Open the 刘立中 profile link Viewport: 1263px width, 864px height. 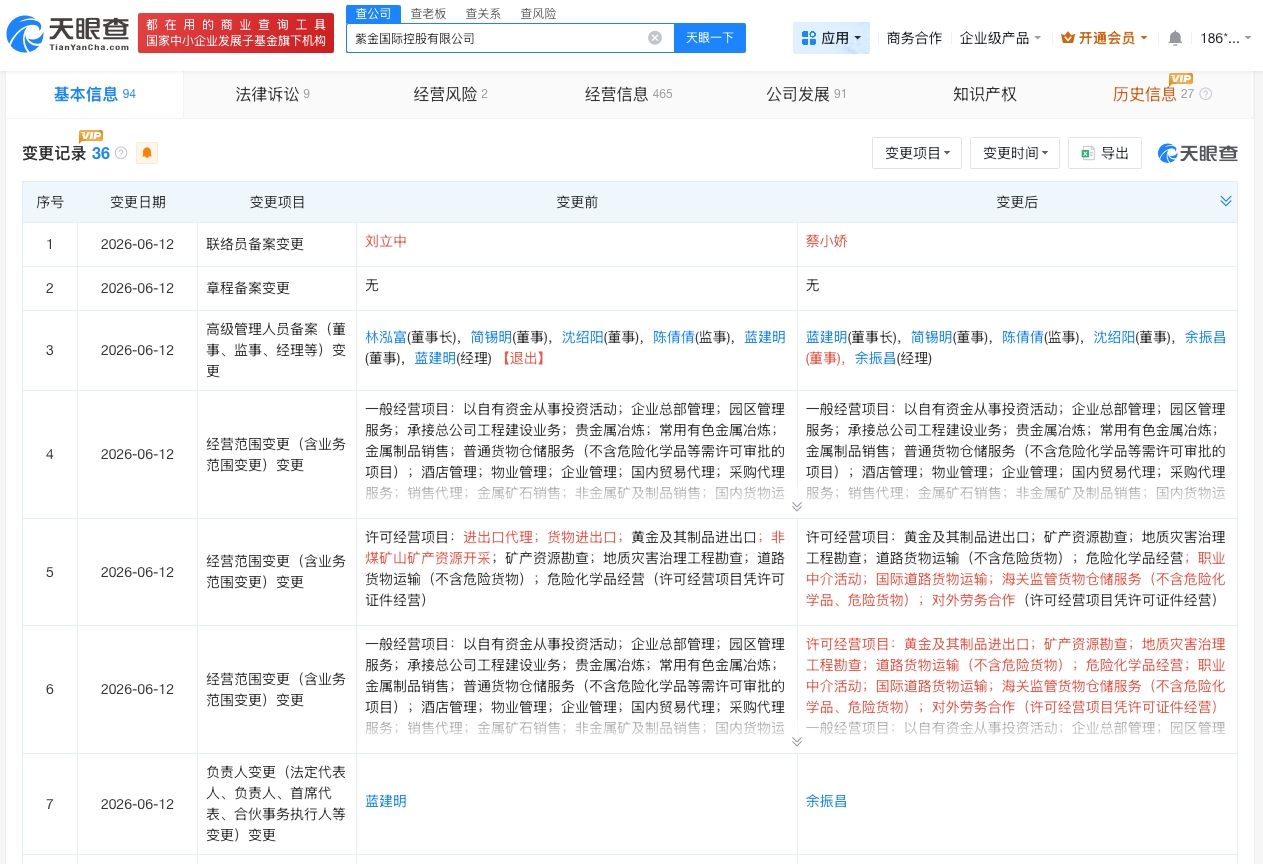click(x=386, y=241)
